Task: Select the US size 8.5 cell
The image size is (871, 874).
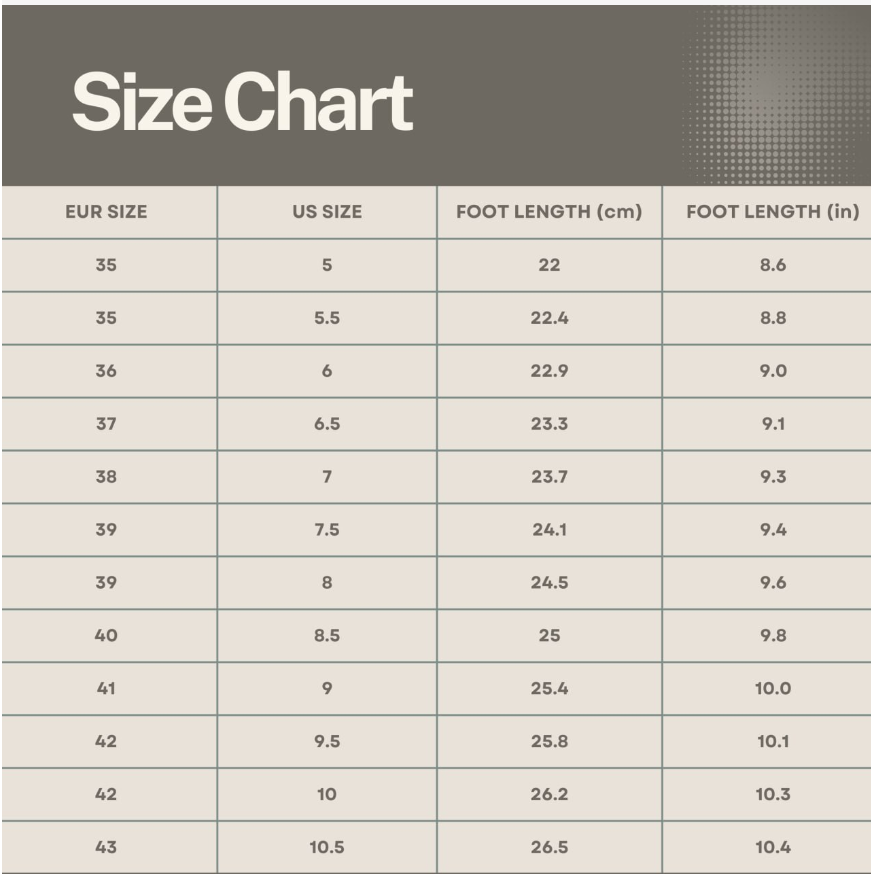Action: pyautogui.click(x=327, y=636)
